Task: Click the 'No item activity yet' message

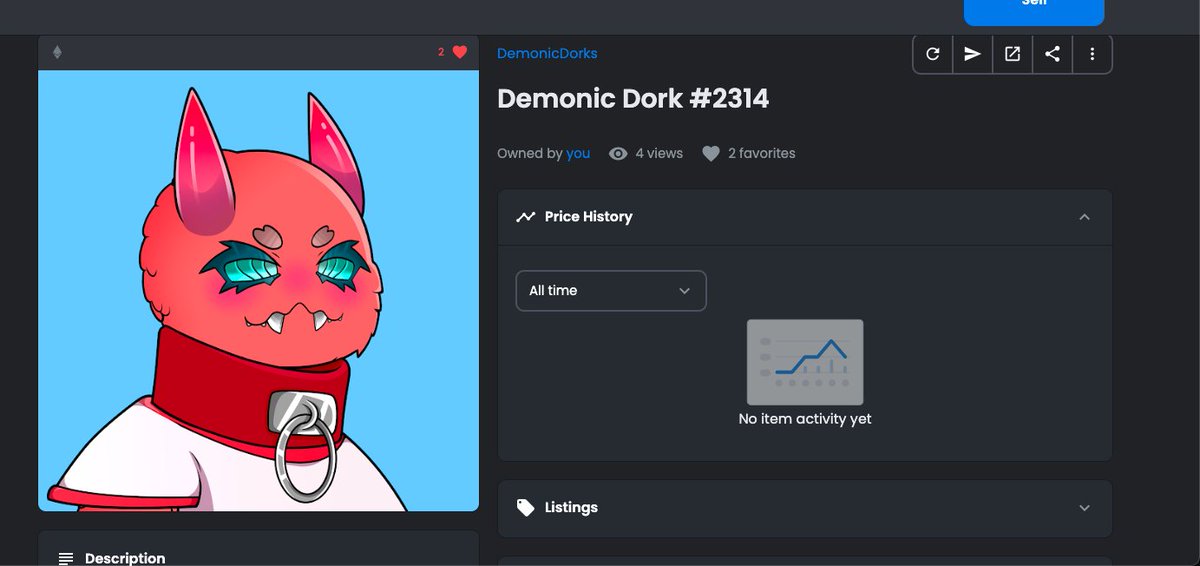Action: click(x=805, y=419)
